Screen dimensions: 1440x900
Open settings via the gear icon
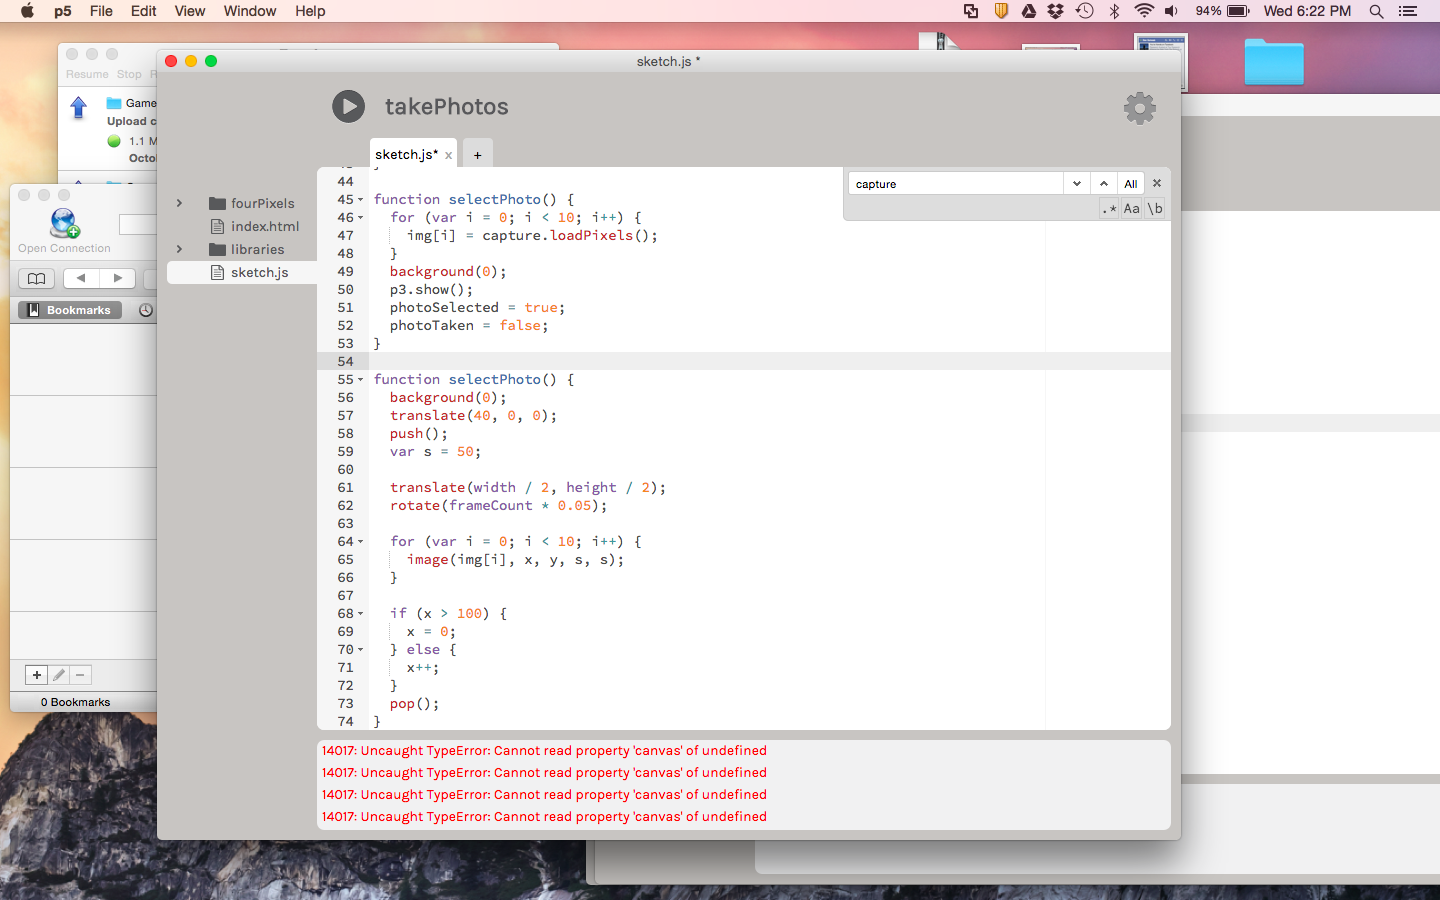1139,108
